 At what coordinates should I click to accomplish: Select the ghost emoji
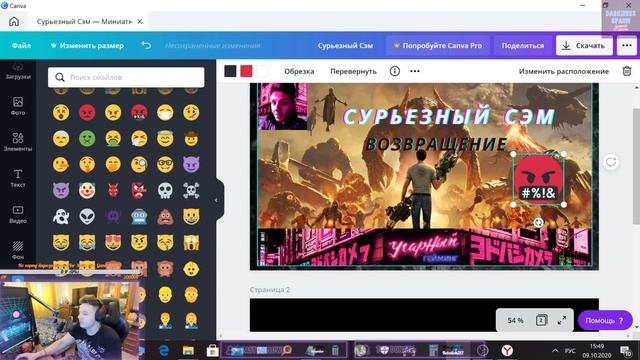tap(61, 216)
